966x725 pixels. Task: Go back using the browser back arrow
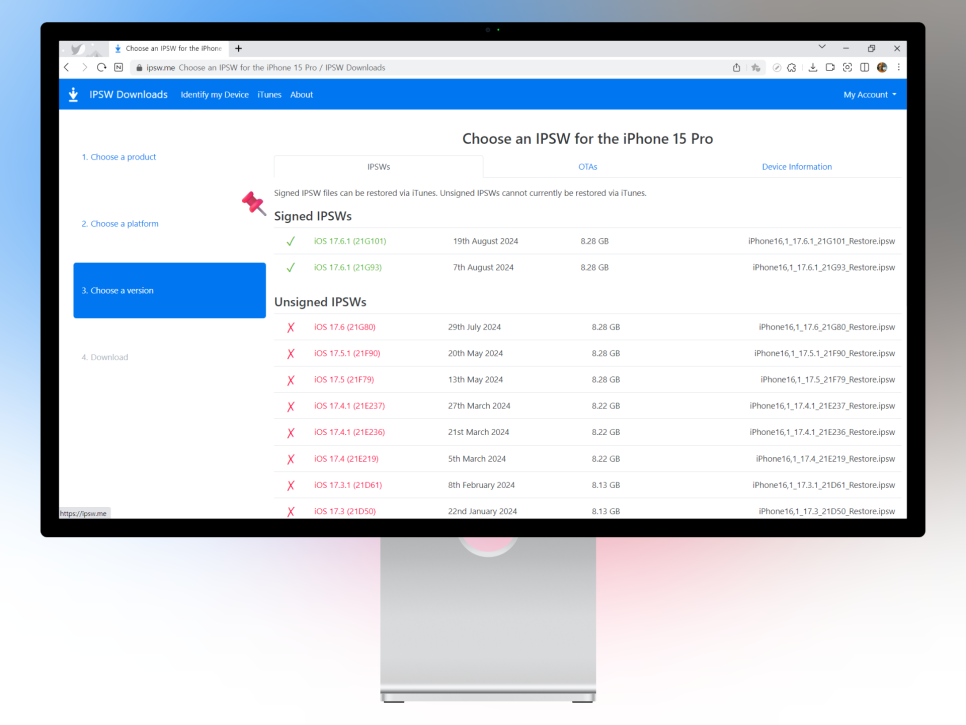(67, 67)
